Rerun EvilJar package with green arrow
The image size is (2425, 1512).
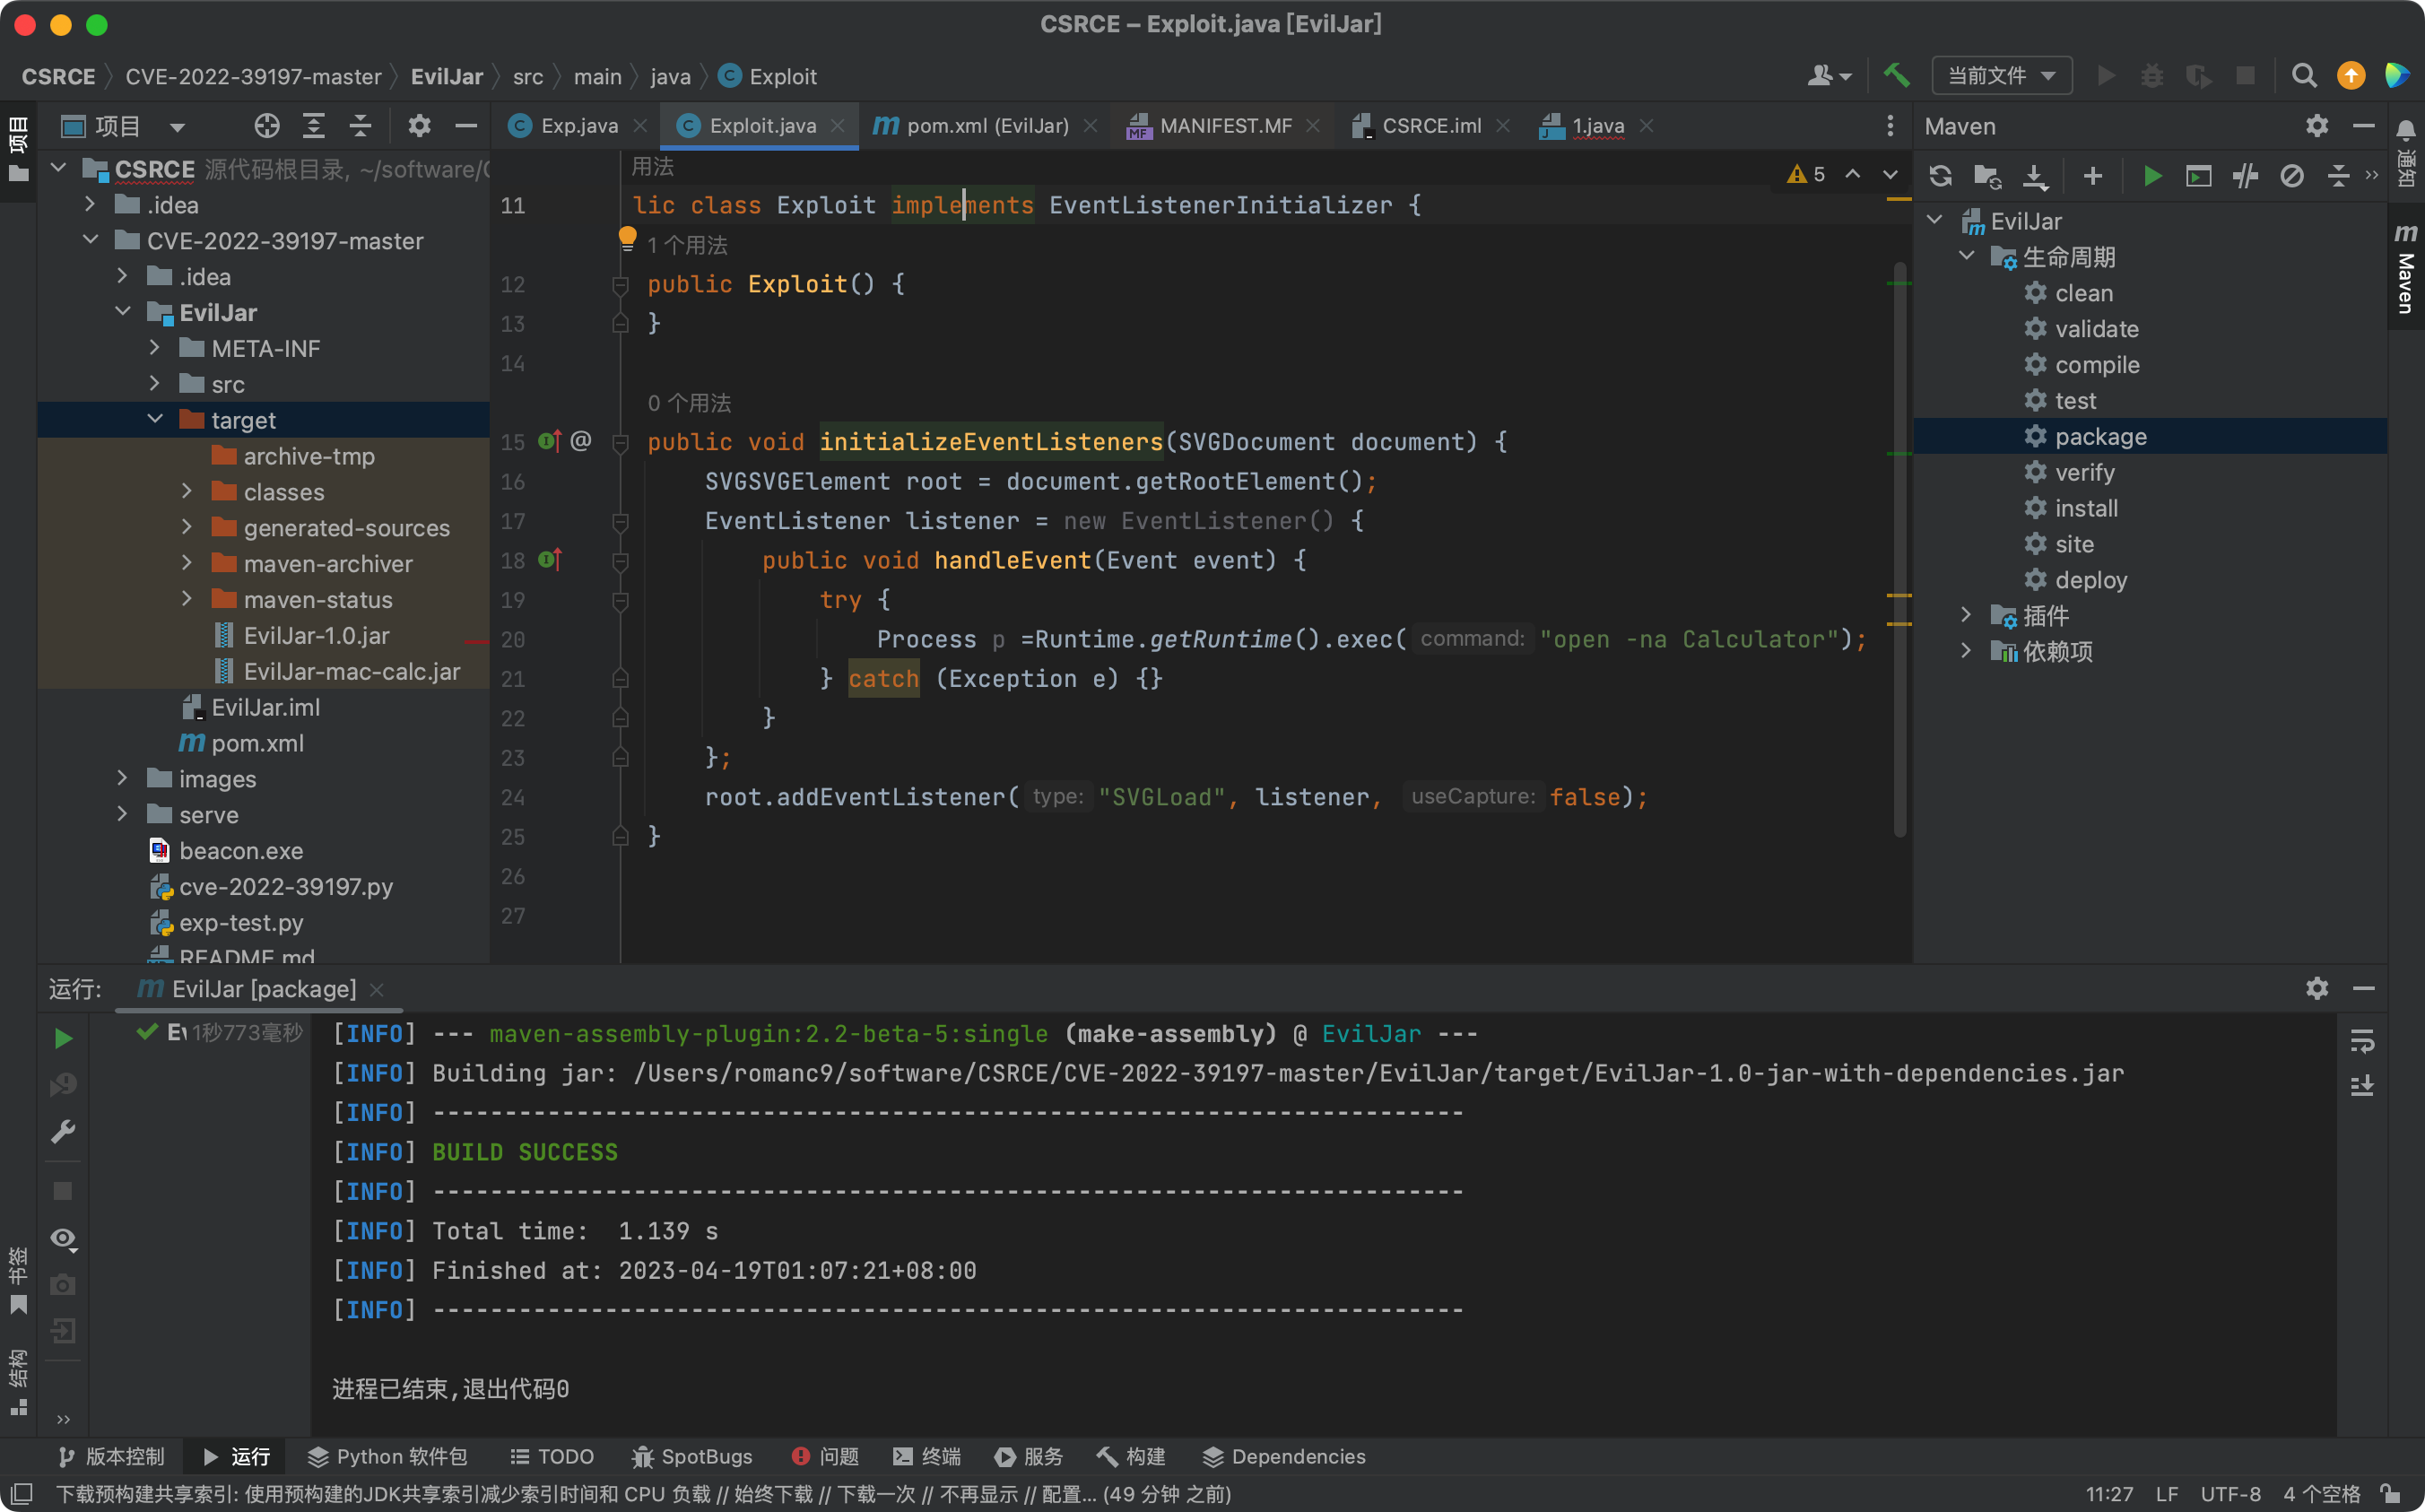coord(63,1039)
